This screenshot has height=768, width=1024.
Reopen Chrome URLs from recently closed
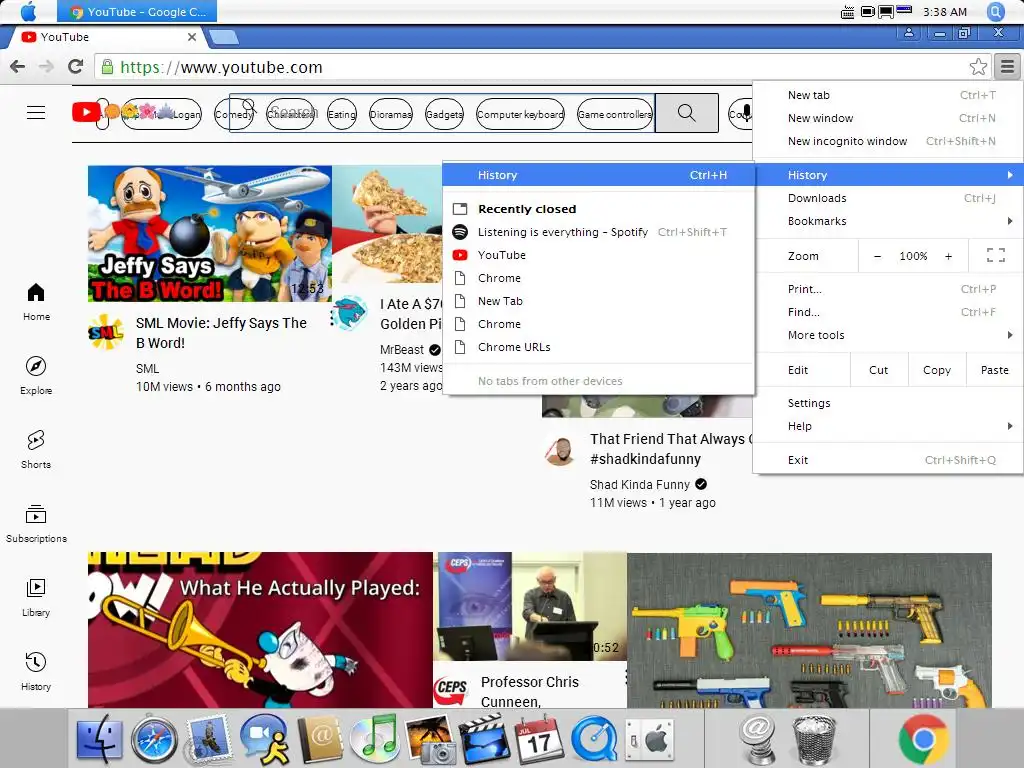[x=598, y=347]
